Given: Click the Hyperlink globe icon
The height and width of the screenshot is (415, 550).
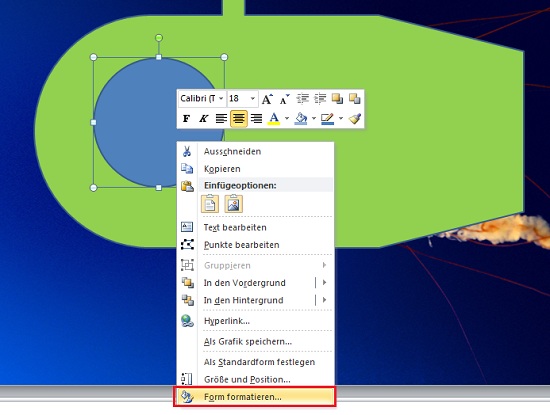Looking at the screenshot, I should [x=187, y=321].
